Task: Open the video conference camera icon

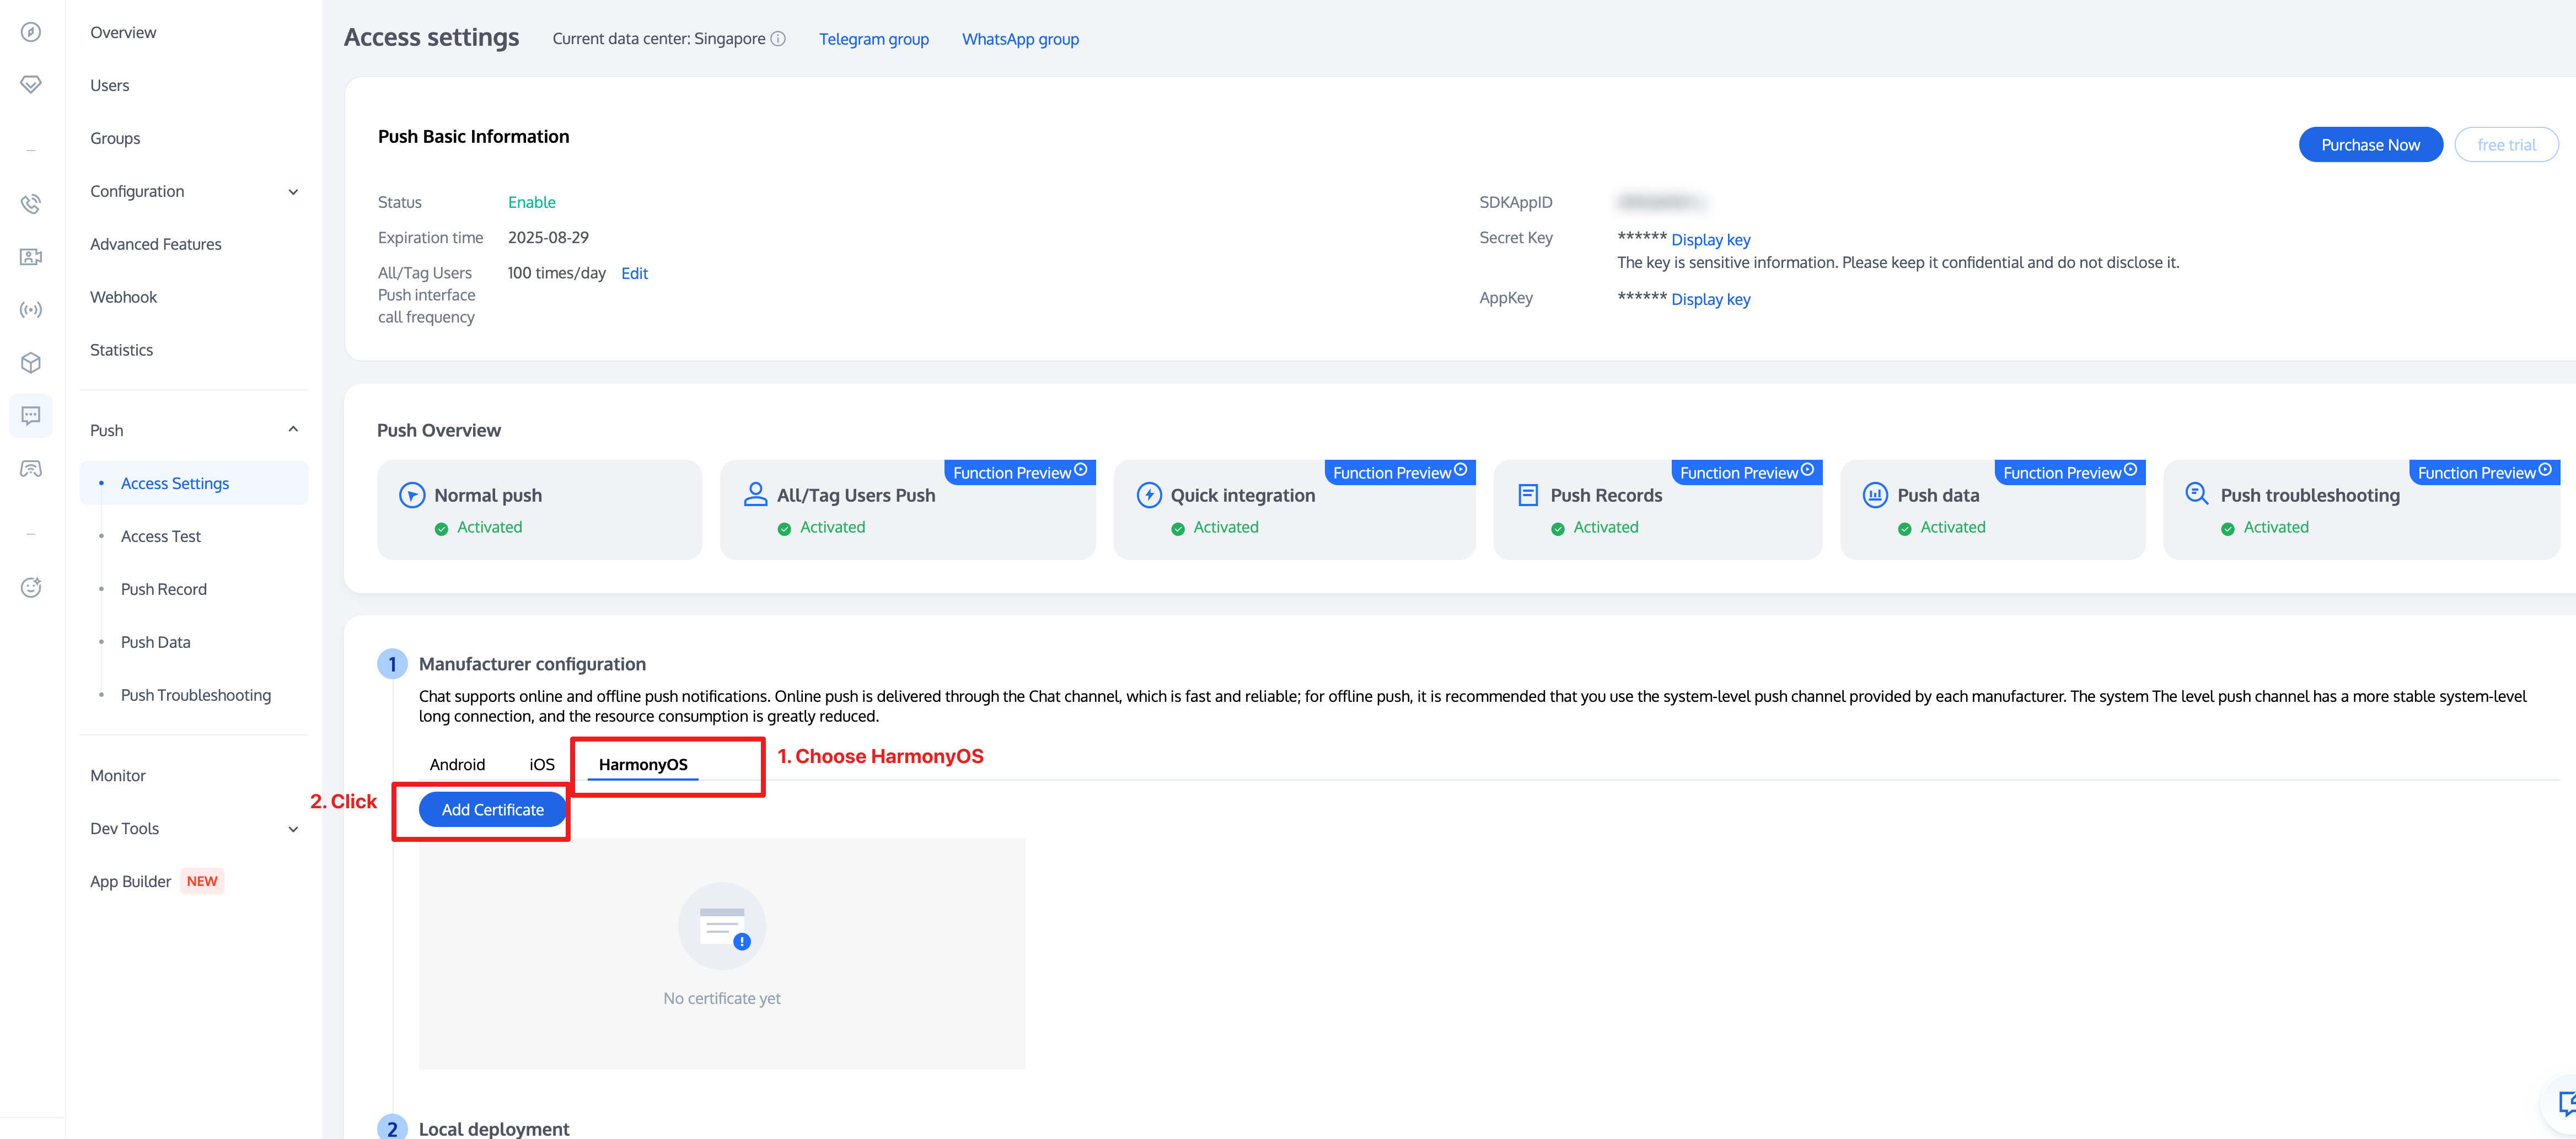Action: (x=31, y=257)
